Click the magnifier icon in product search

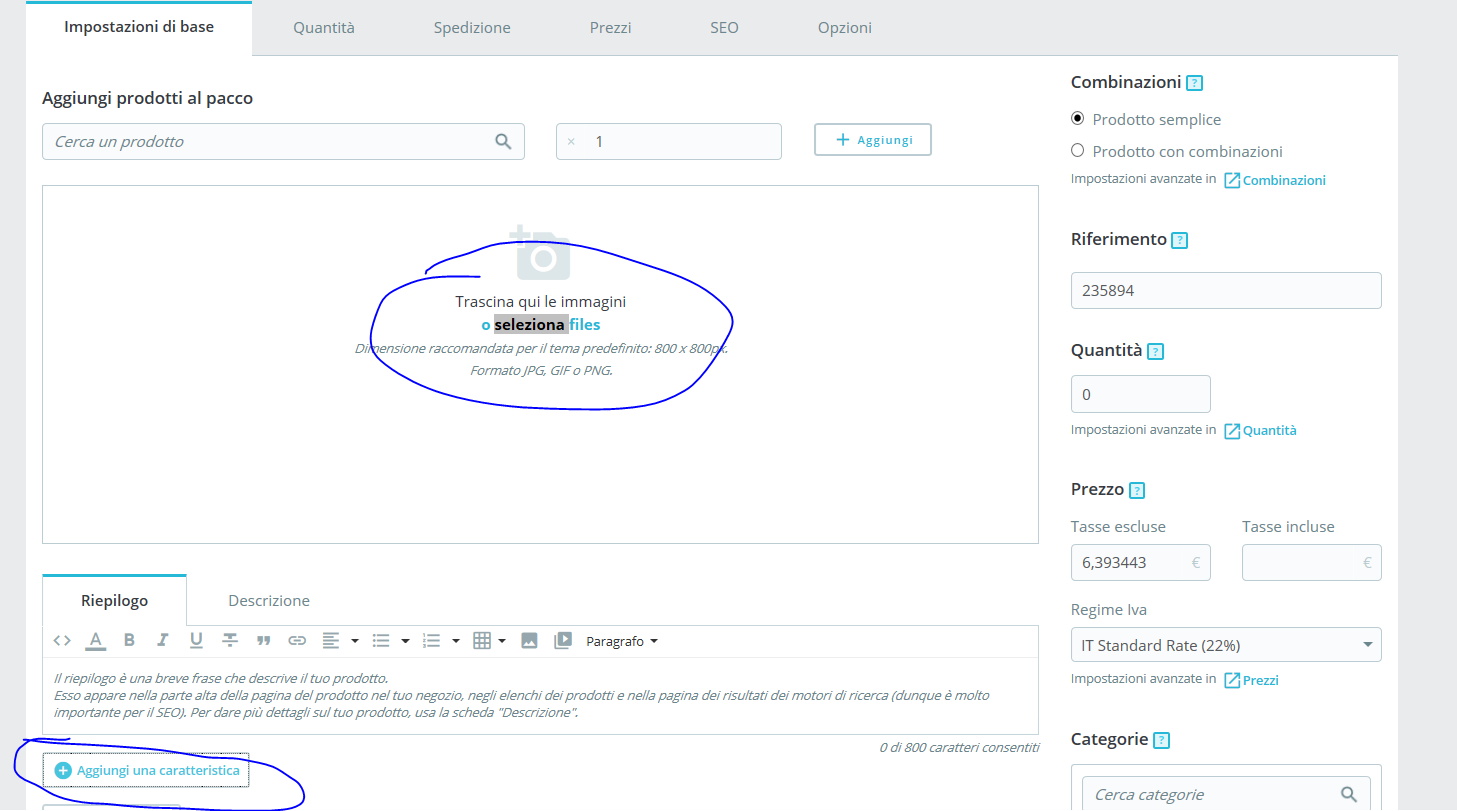pos(503,141)
